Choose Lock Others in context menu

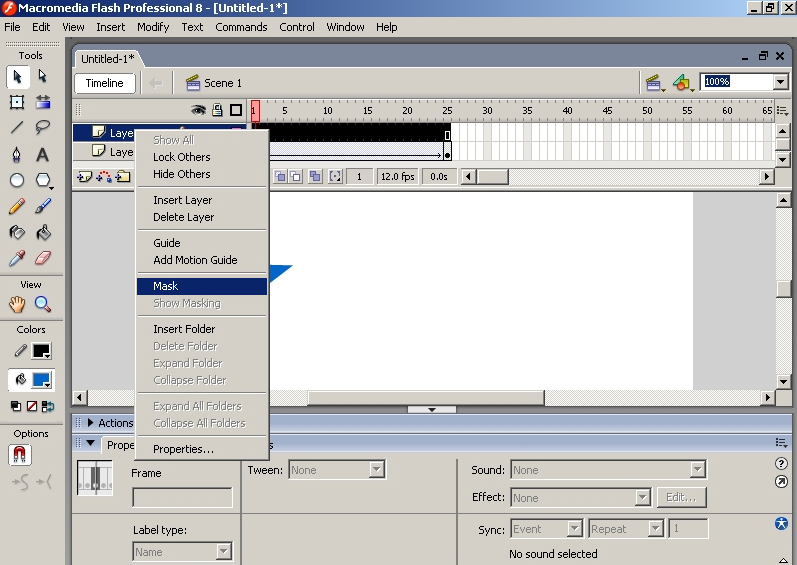click(x=202, y=157)
